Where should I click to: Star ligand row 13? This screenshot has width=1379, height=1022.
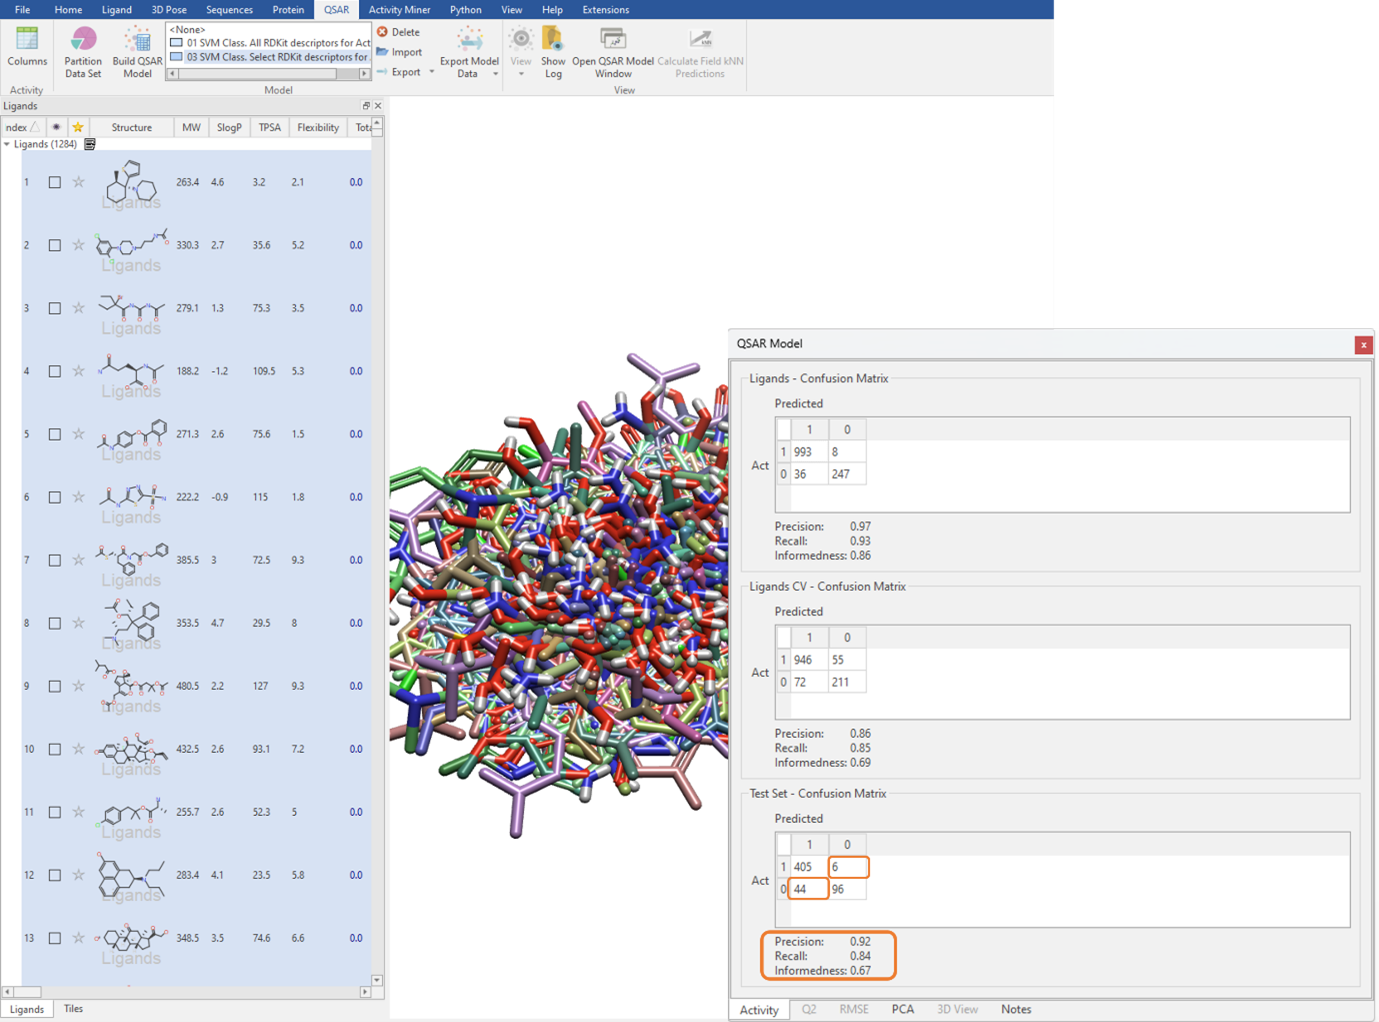(x=78, y=938)
